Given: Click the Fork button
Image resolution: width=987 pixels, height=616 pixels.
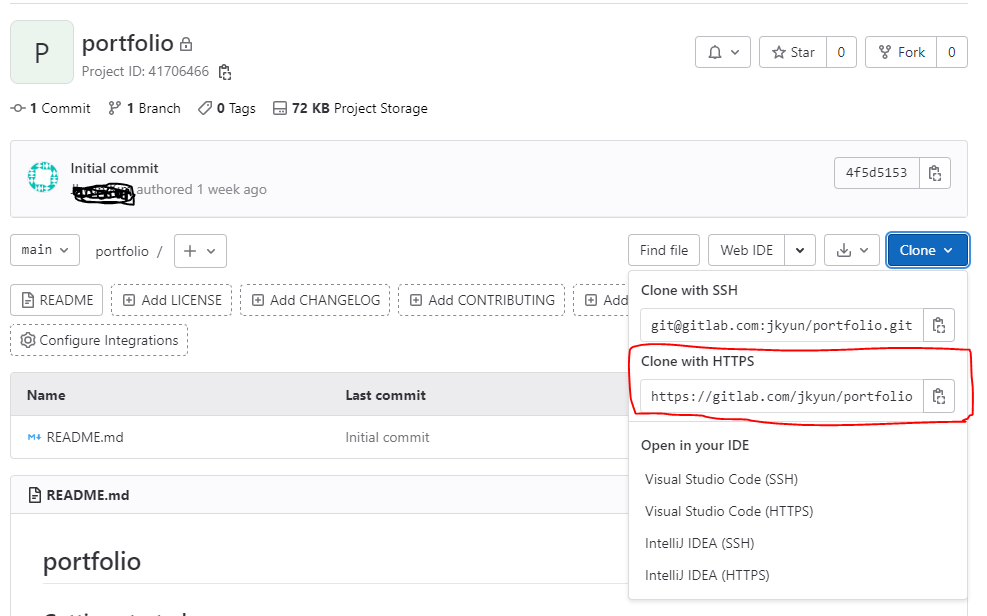Looking at the screenshot, I should 901,52.
